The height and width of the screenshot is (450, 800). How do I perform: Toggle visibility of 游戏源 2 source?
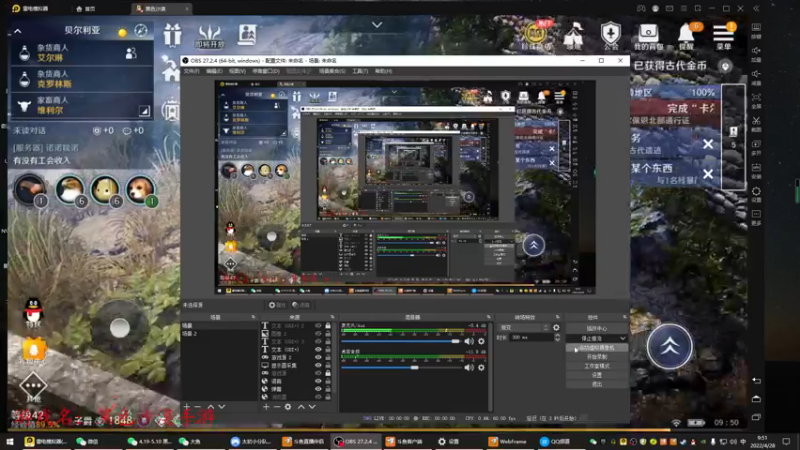coord(318,357)
